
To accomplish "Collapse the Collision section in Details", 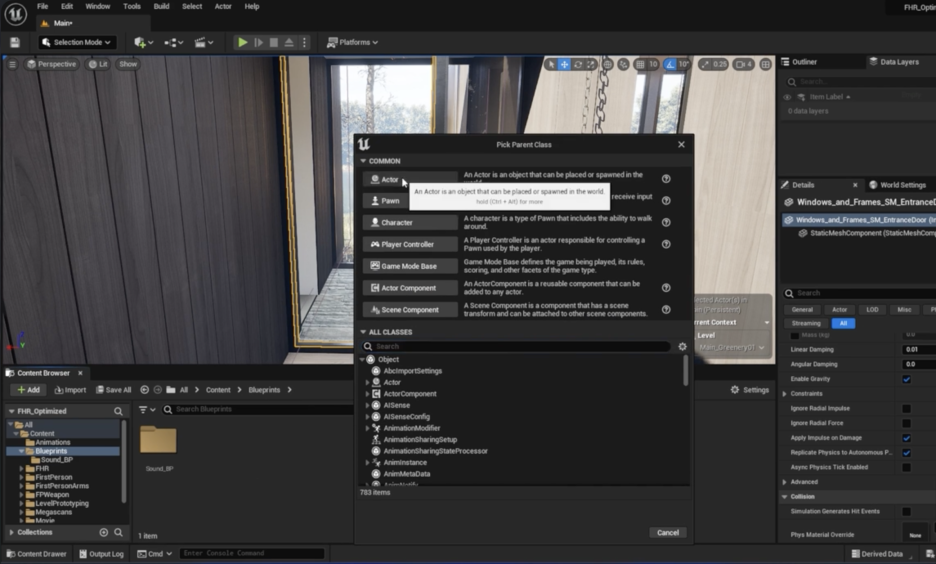I will tap(785, 497).
